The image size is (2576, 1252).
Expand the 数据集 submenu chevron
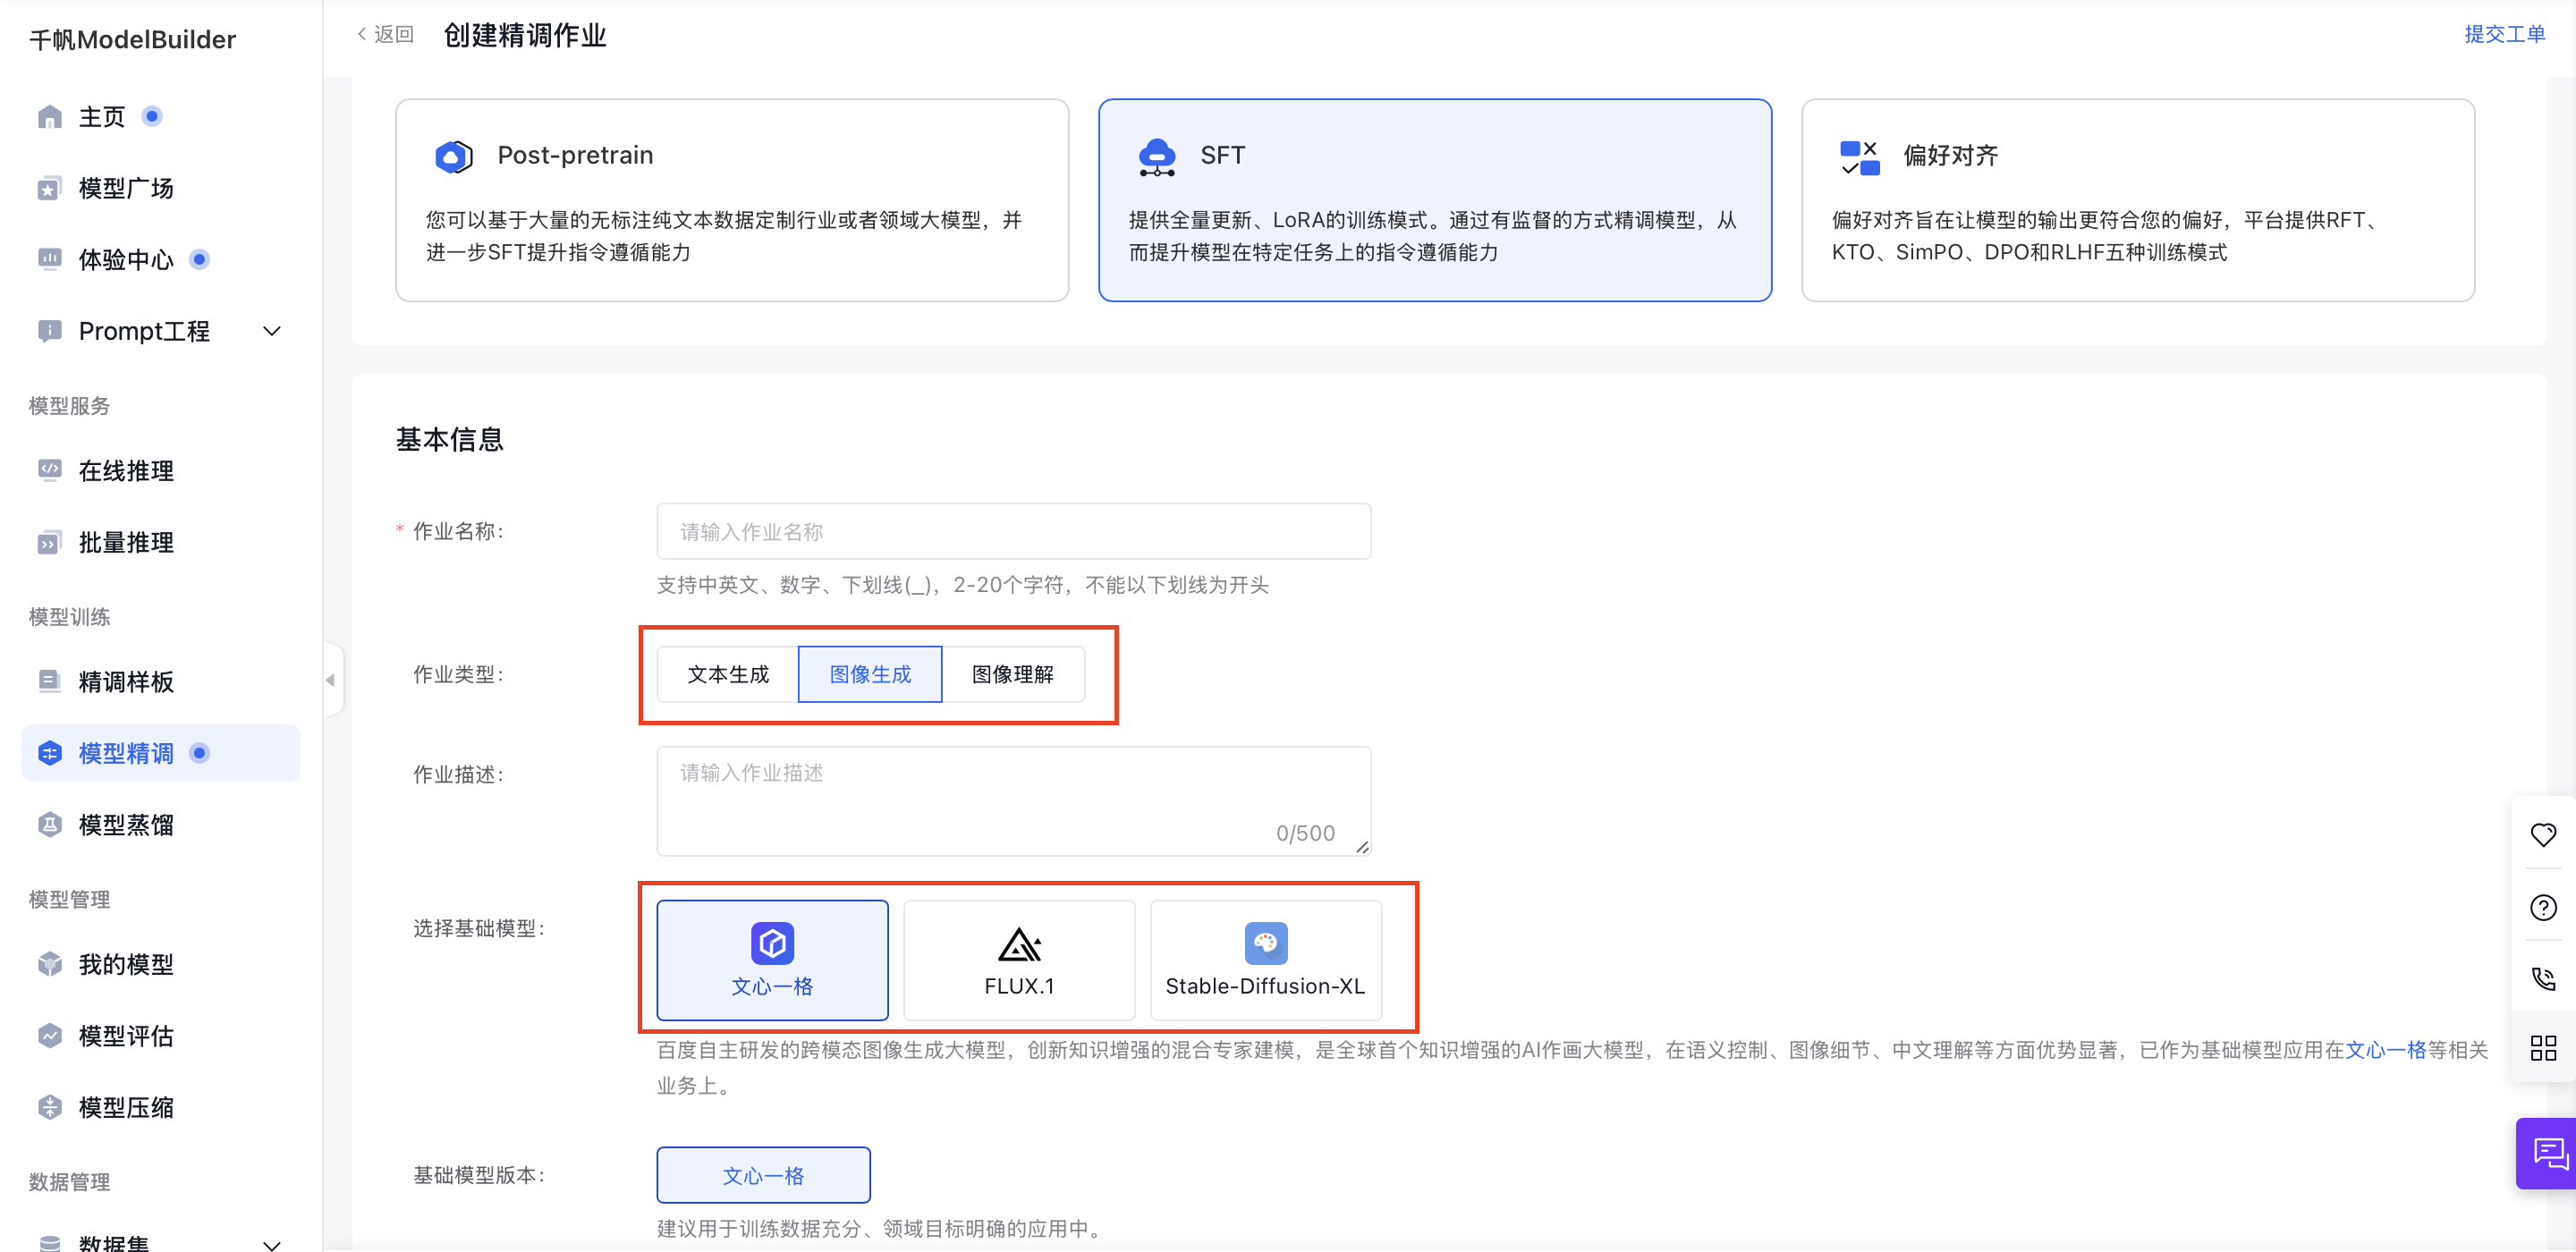271,1244
